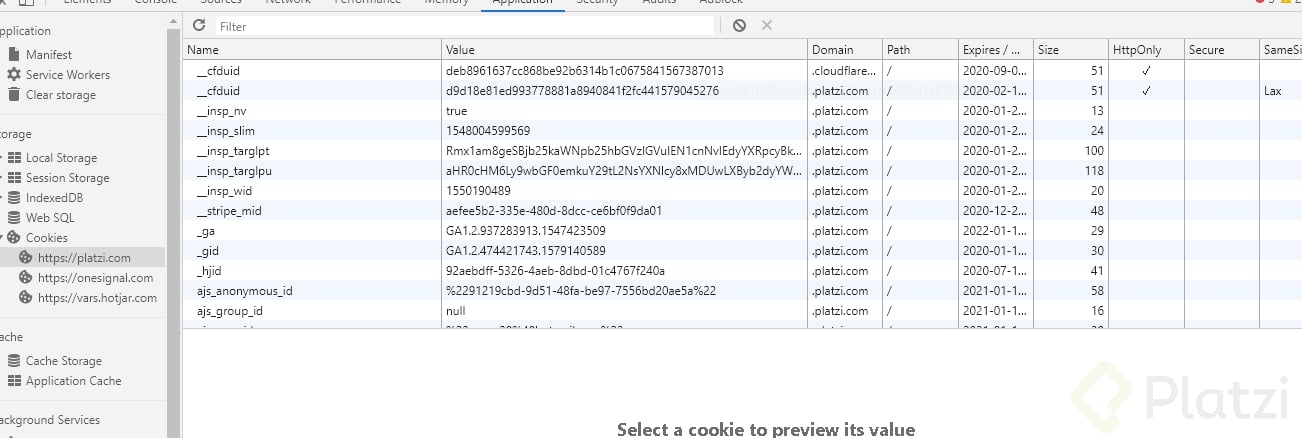This screenshot has width=1302, height=438.
Task: Sort cookies by Expires column
Action: [995, 50]
